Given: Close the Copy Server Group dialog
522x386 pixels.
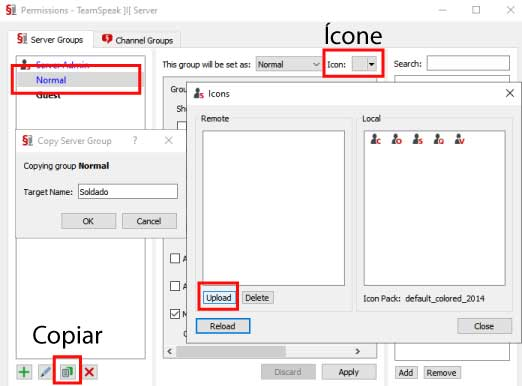Looking at the screenshot, I should (x=169, y=140).
